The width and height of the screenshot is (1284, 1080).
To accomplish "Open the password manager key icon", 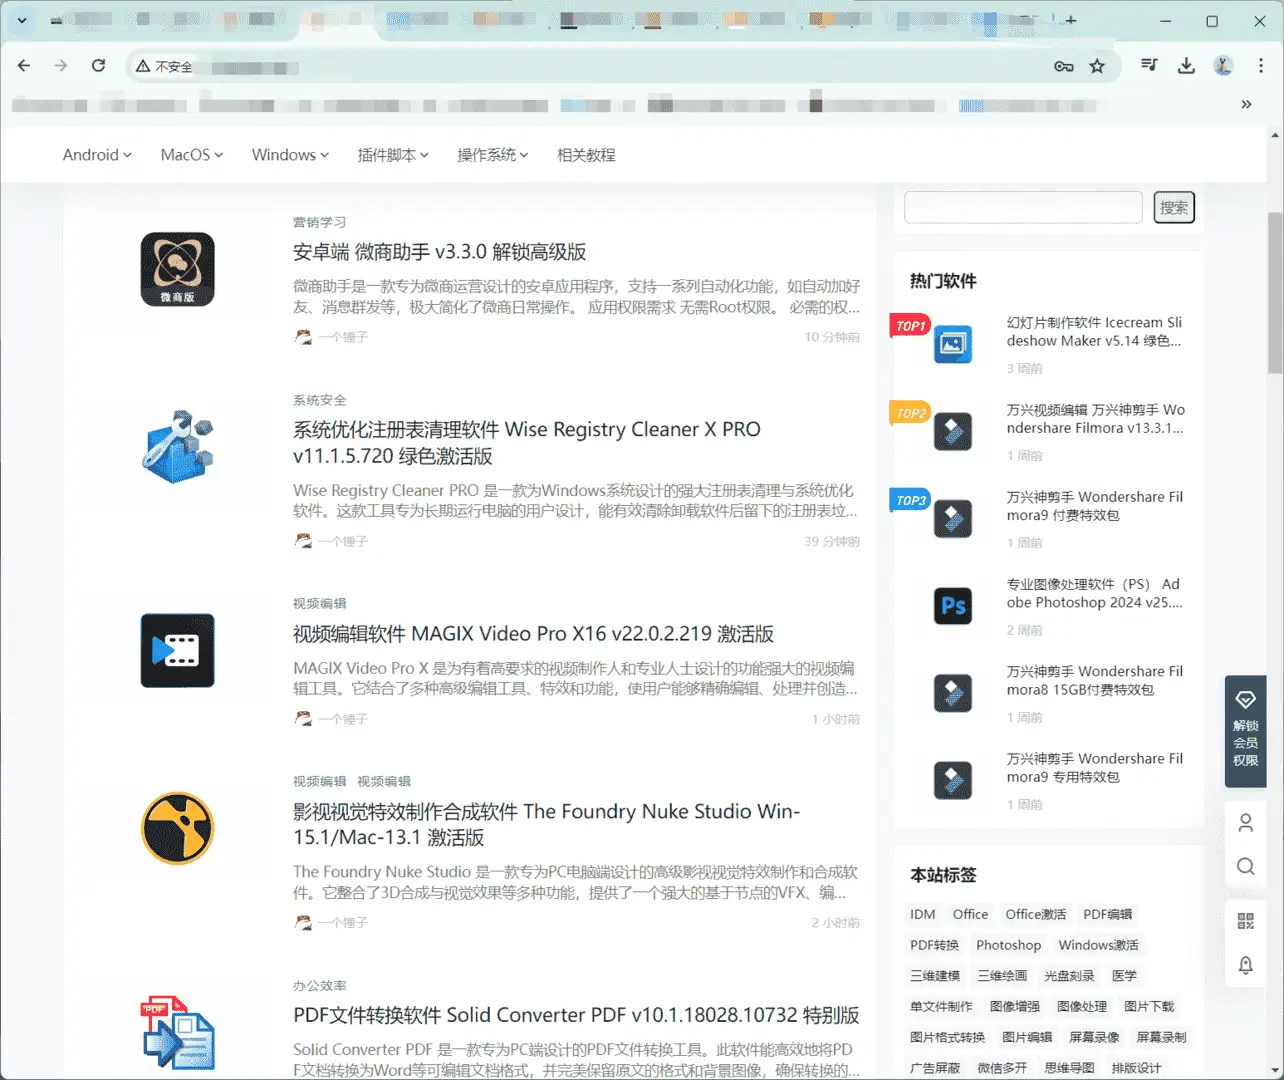I will point(1063,66).
